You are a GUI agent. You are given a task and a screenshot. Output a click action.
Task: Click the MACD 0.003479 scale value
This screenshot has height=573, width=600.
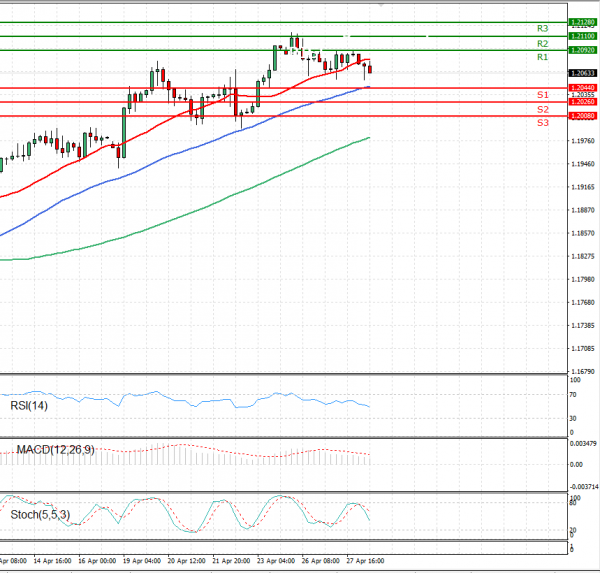583,444
